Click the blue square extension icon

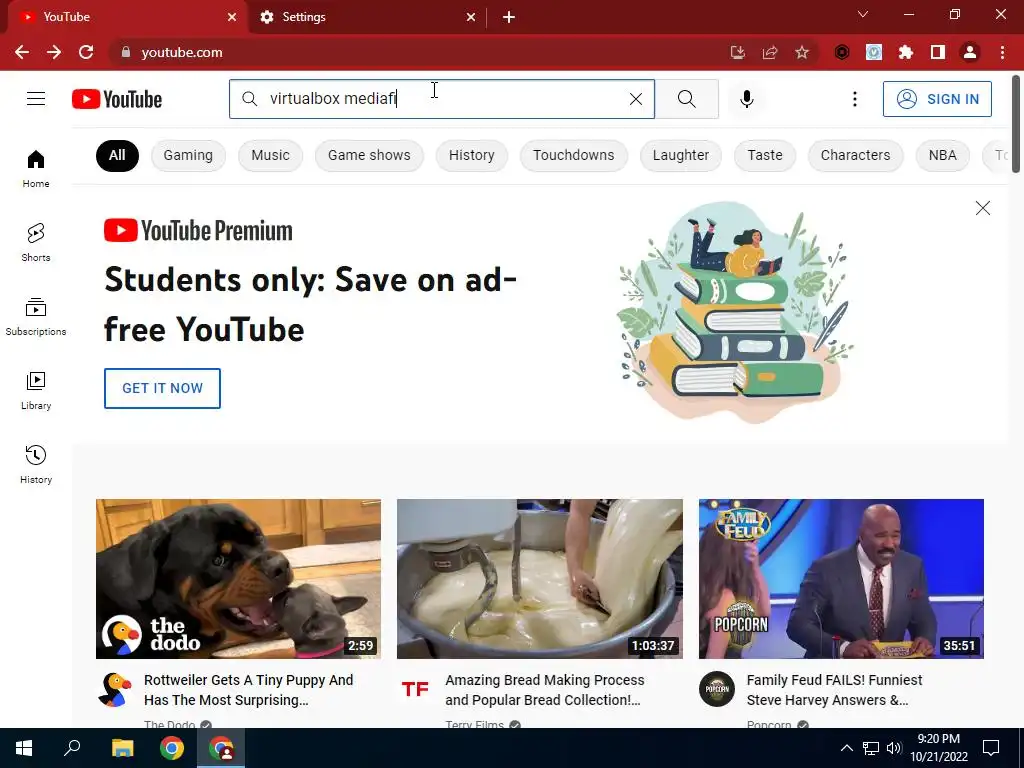coord(874,52)
